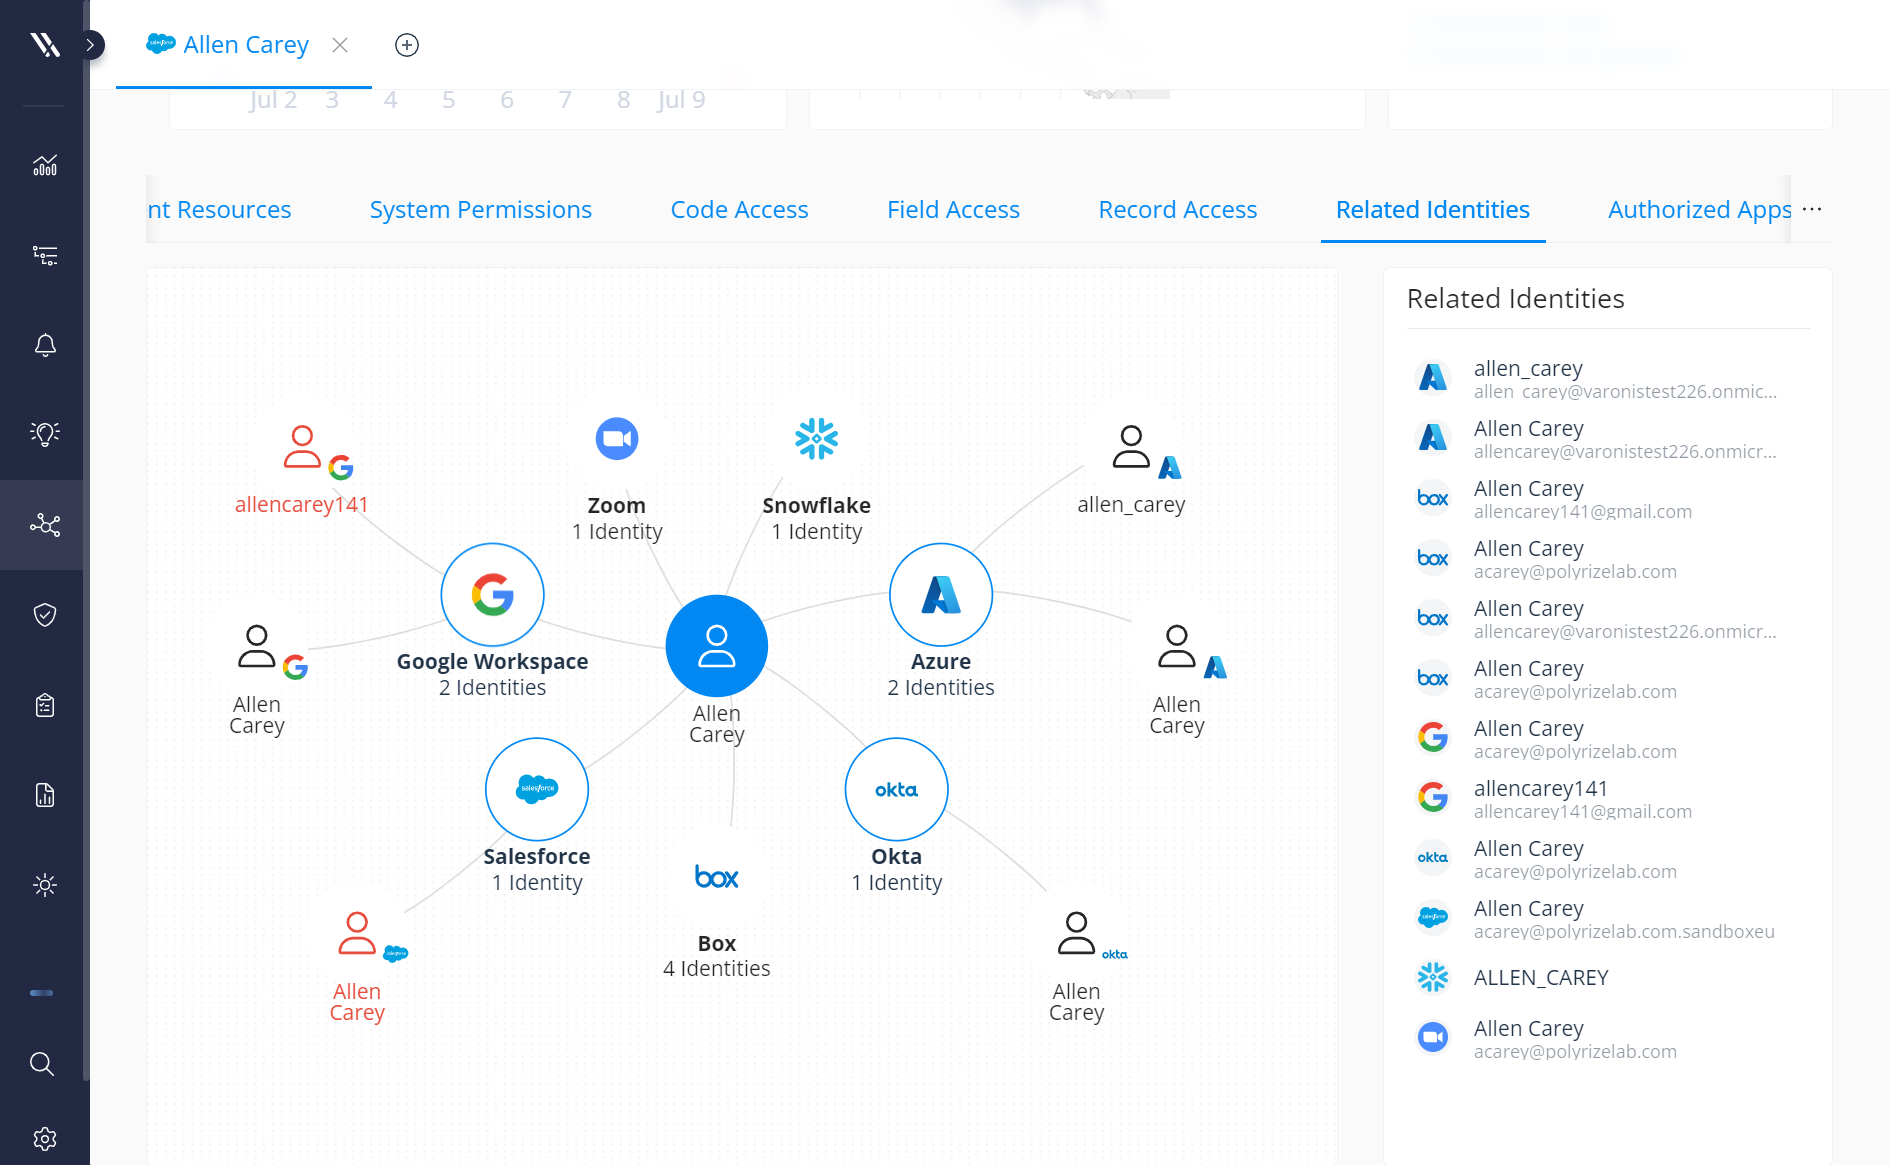Screen dimensions: 1890x1165
Task: Click the Azure node in the graph
Action: coord(941,595)
